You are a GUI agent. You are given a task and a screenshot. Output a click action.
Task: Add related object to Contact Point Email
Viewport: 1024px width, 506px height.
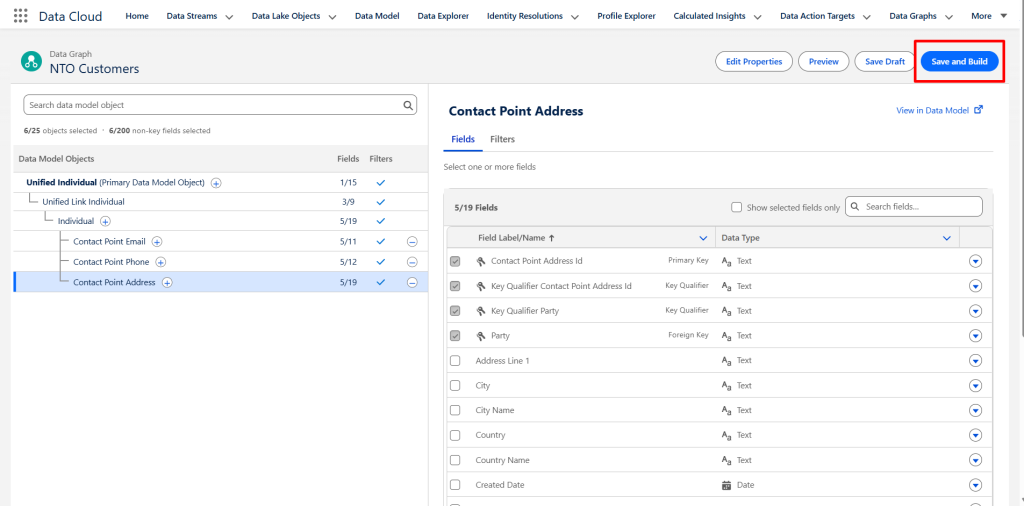click(x=157, y=242)
